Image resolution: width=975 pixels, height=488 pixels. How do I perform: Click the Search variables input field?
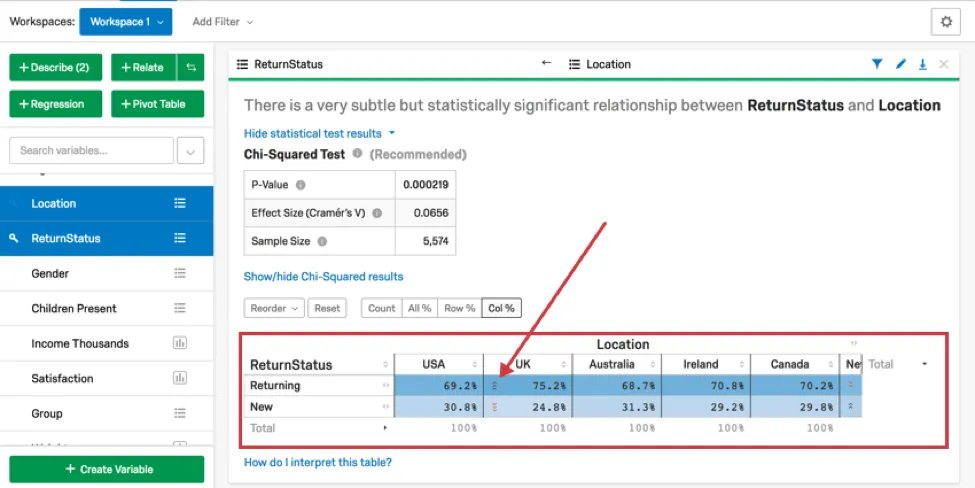pos(91,151)
